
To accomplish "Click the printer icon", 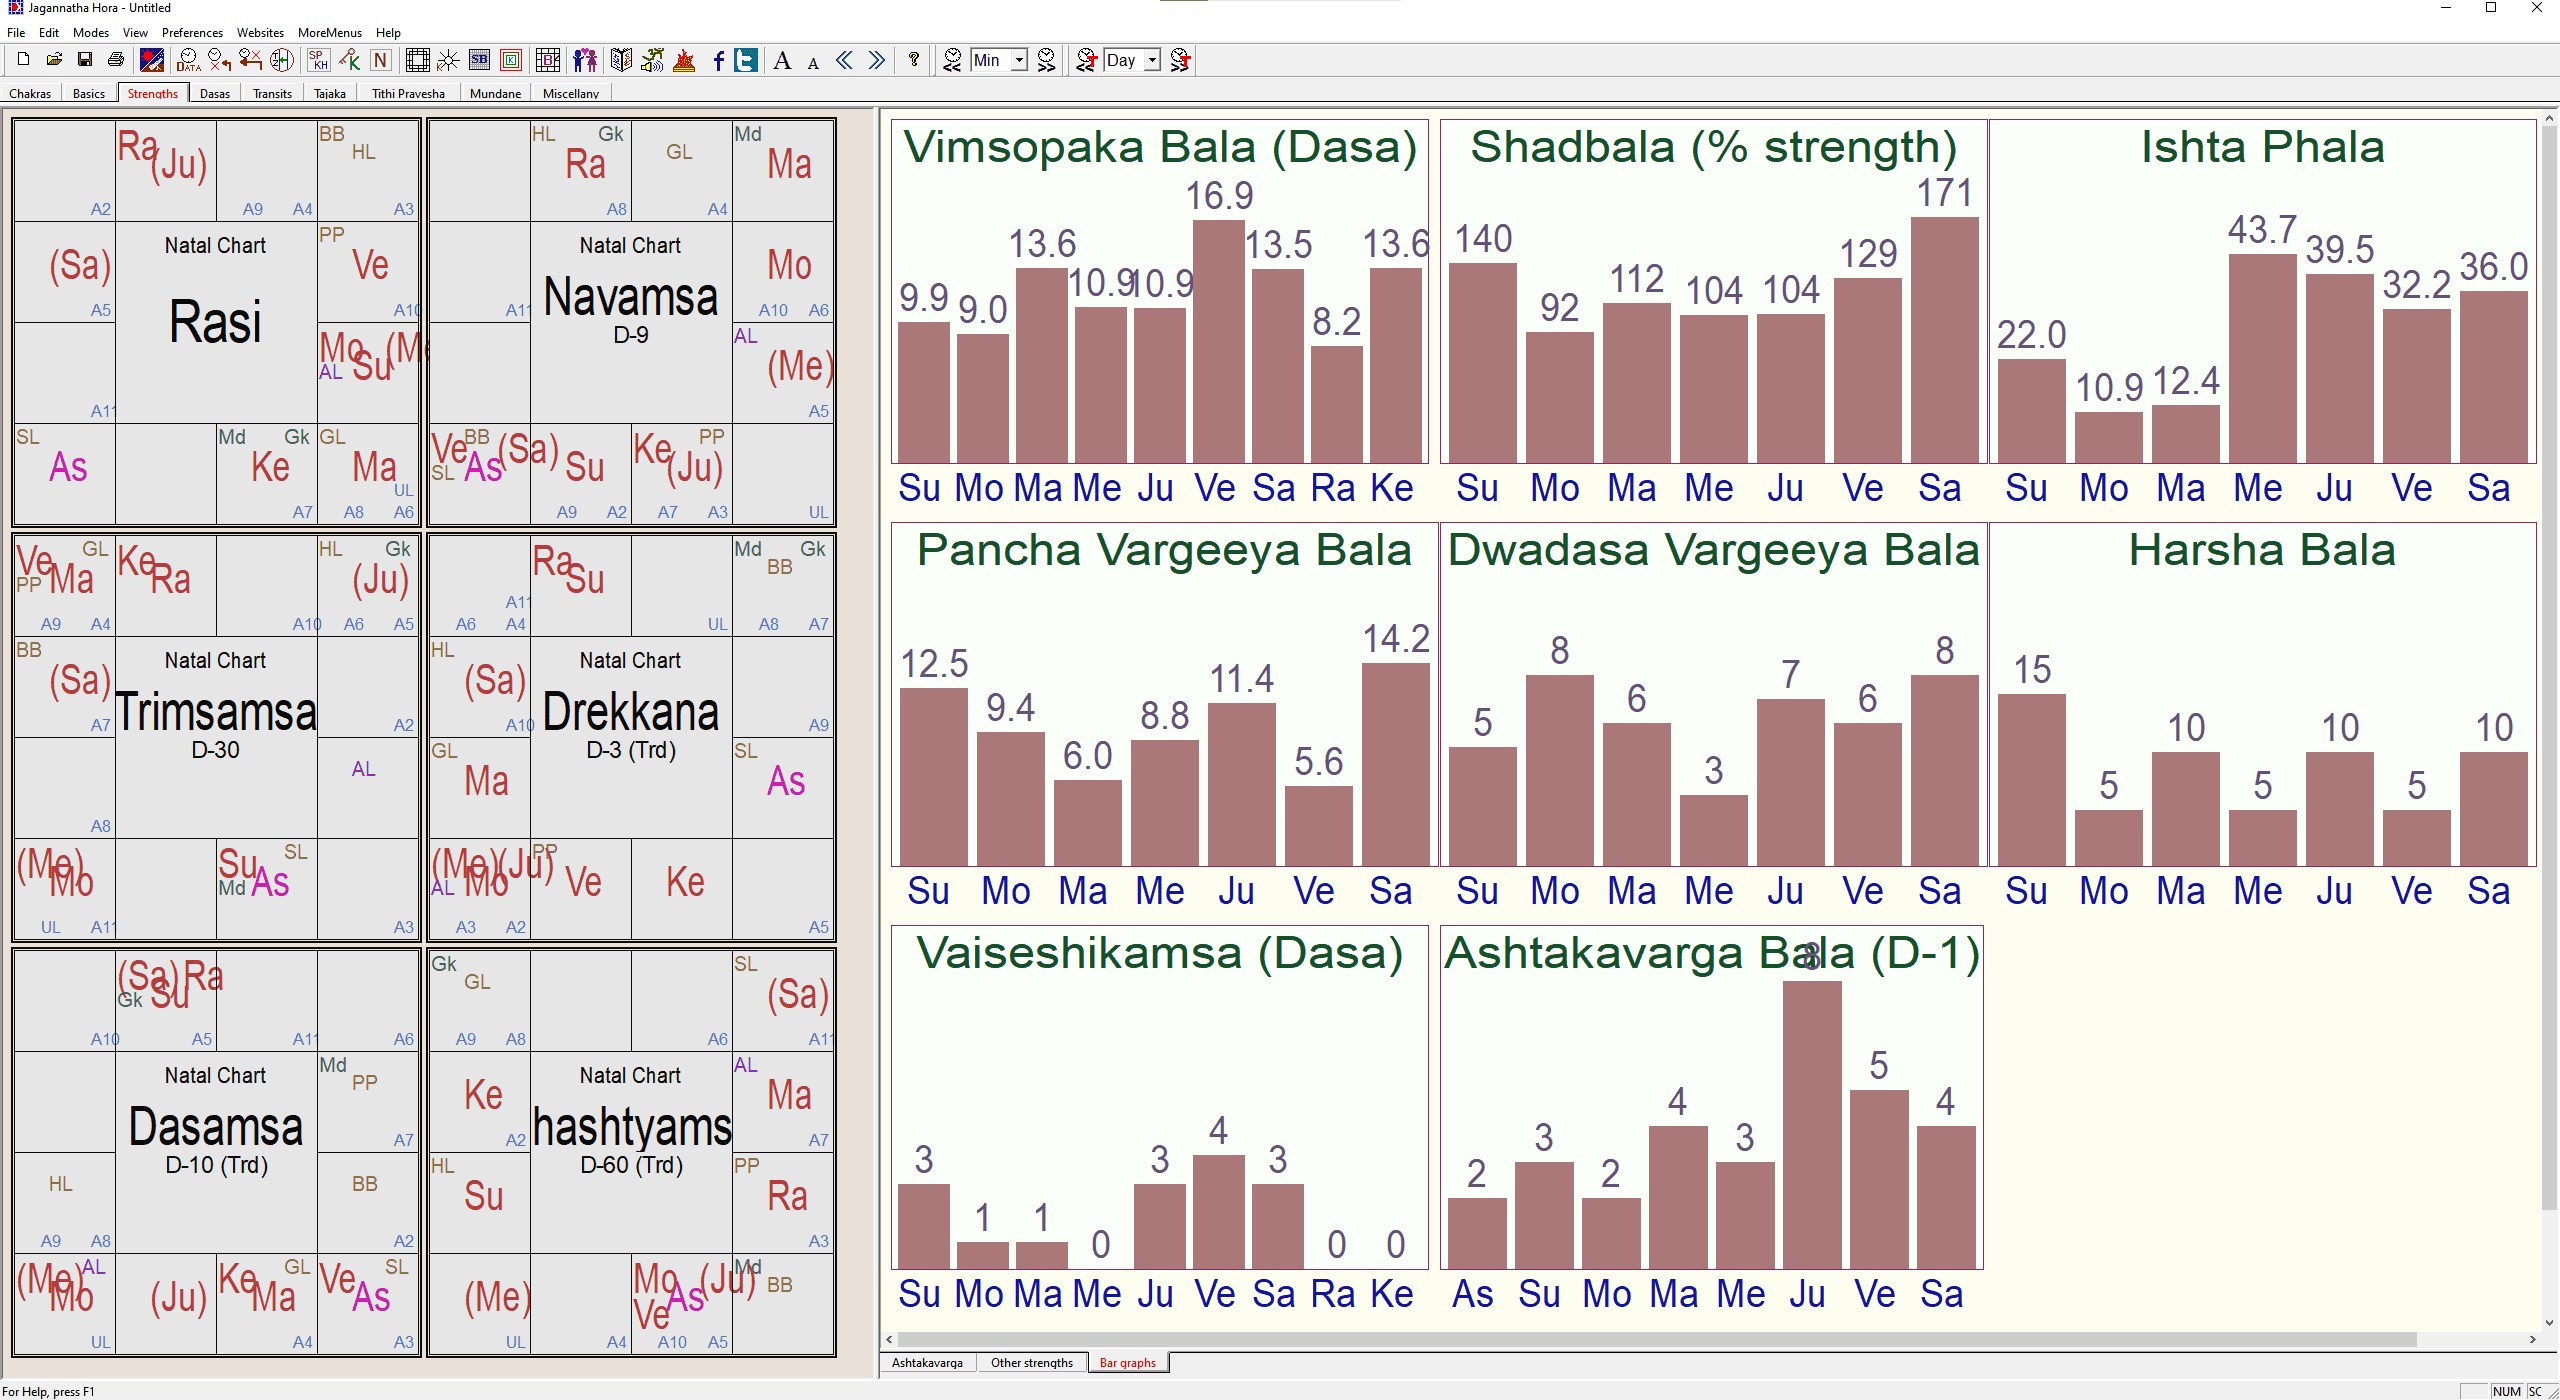I will [x=116, y=60].
